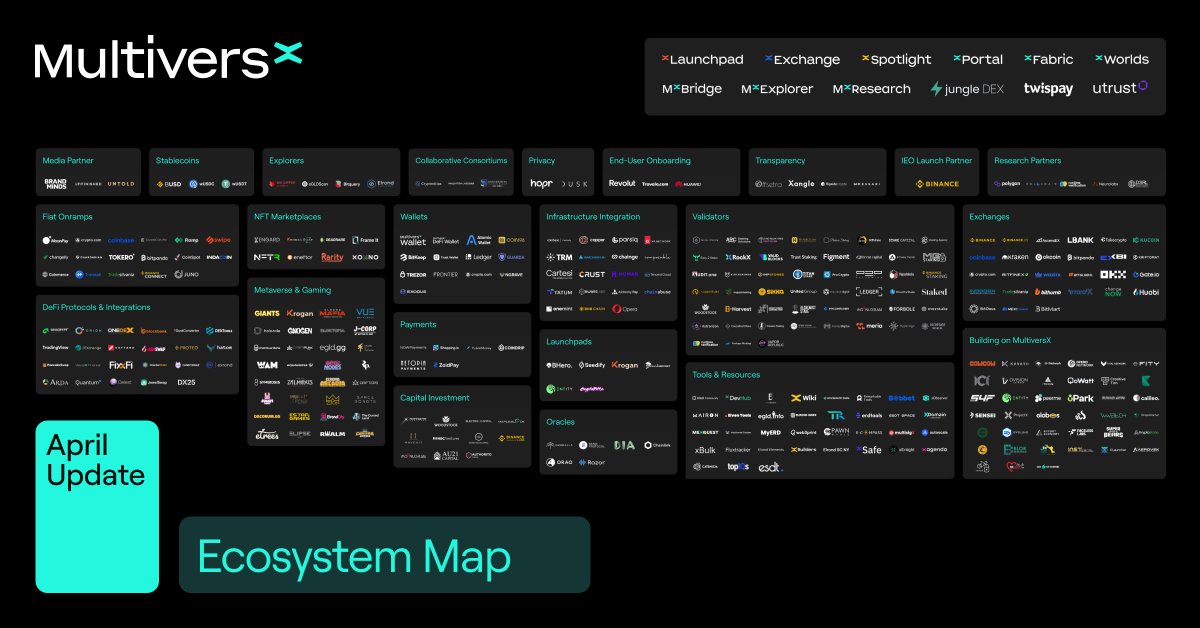Screen dimensions: 1200x628
Task: Select xSpotlight in the products panel
Action: [896, 59]
